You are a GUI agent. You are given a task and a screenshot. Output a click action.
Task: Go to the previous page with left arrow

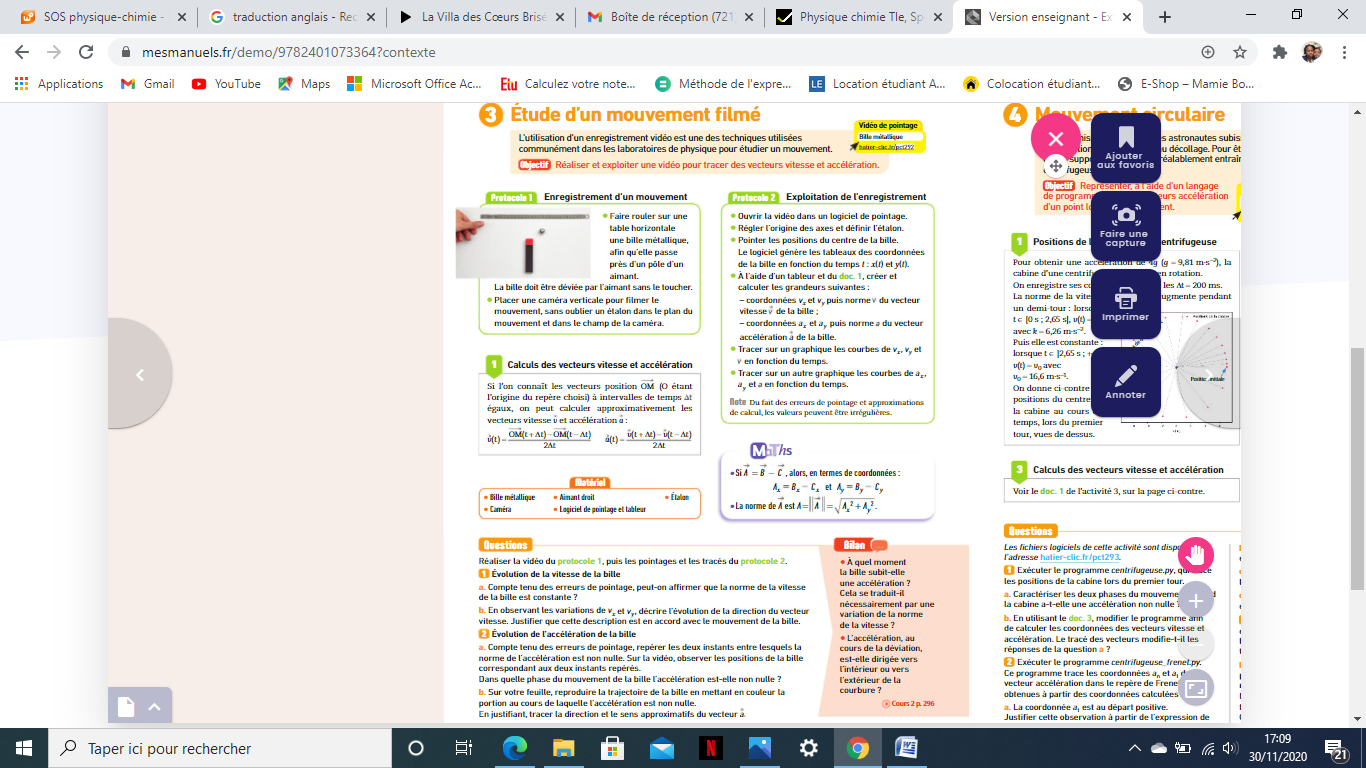[x=140, y=374]
